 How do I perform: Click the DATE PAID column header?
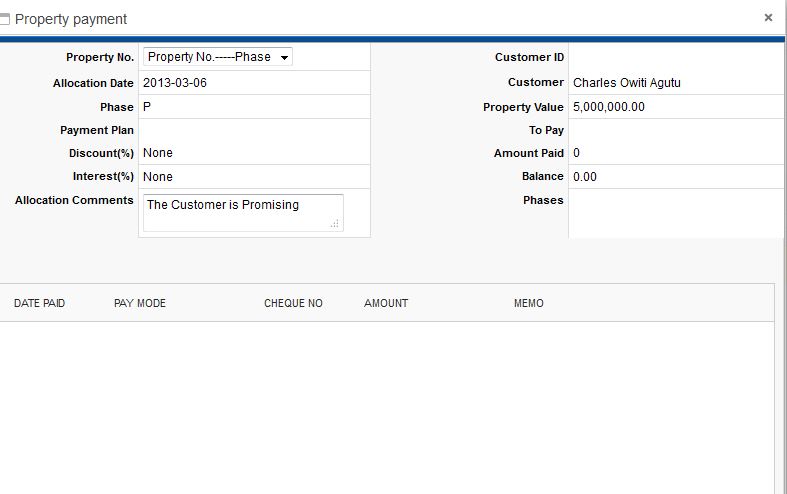point(39,303)
